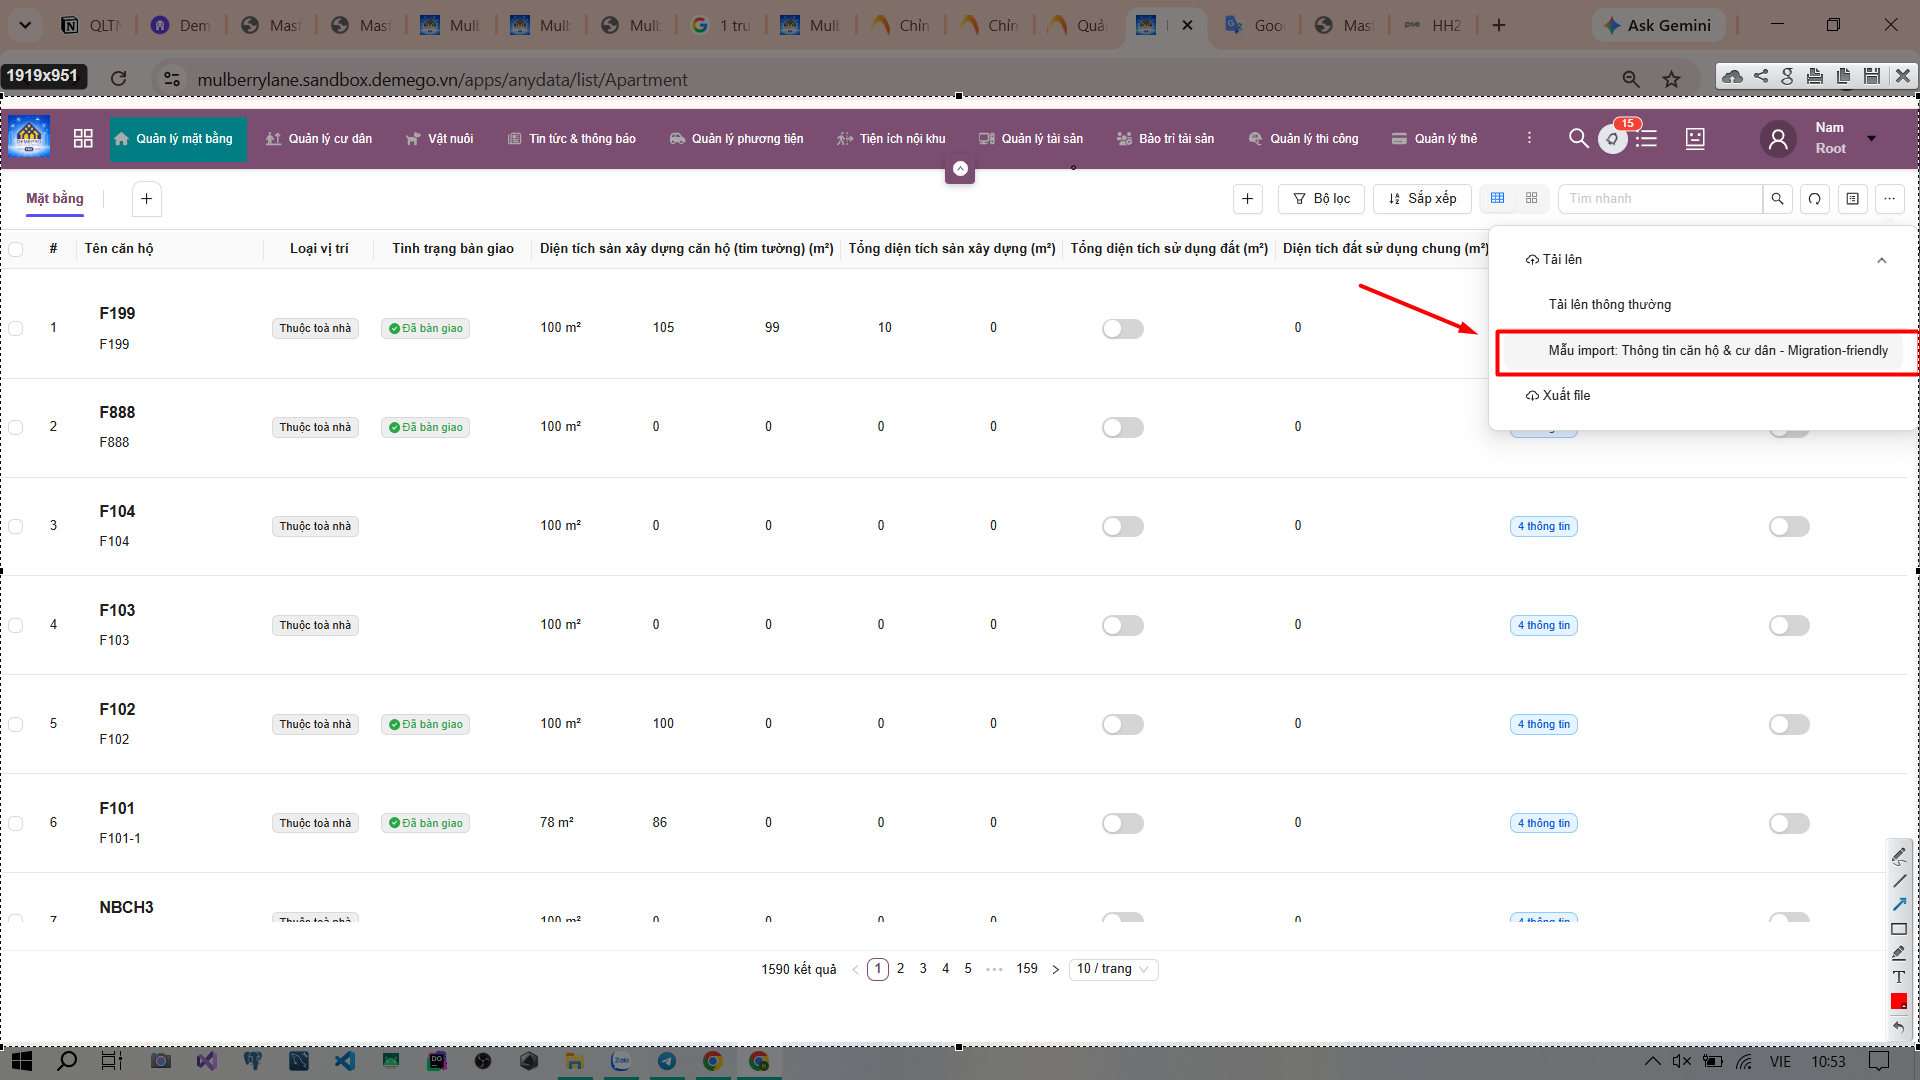Open the three-dots more options button
The width and height of the screenshot is (1920, 1080).
click(x=1889, y=198)
